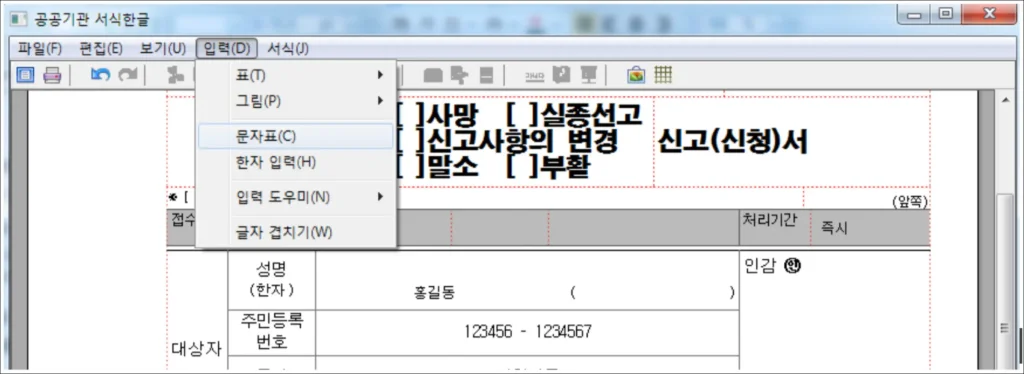Open the 파일(F) menu
The image size is (1024, 374).
point(39,48)
